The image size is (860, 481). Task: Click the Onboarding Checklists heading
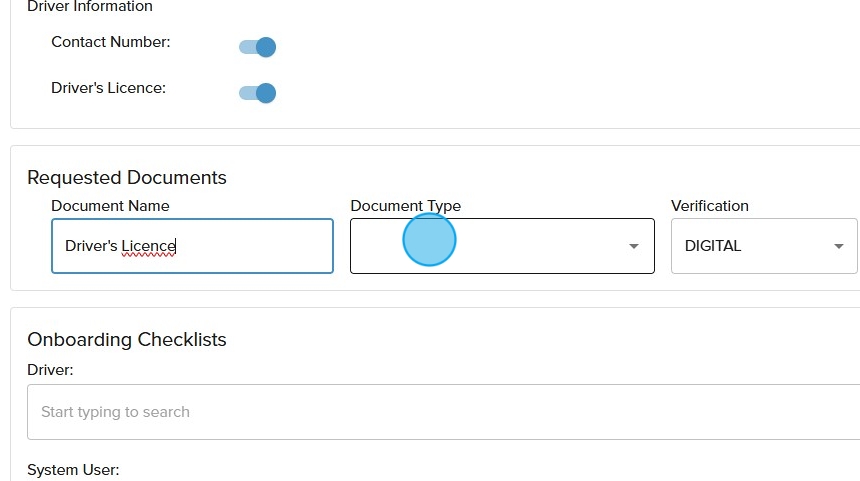tap(127, 340)
